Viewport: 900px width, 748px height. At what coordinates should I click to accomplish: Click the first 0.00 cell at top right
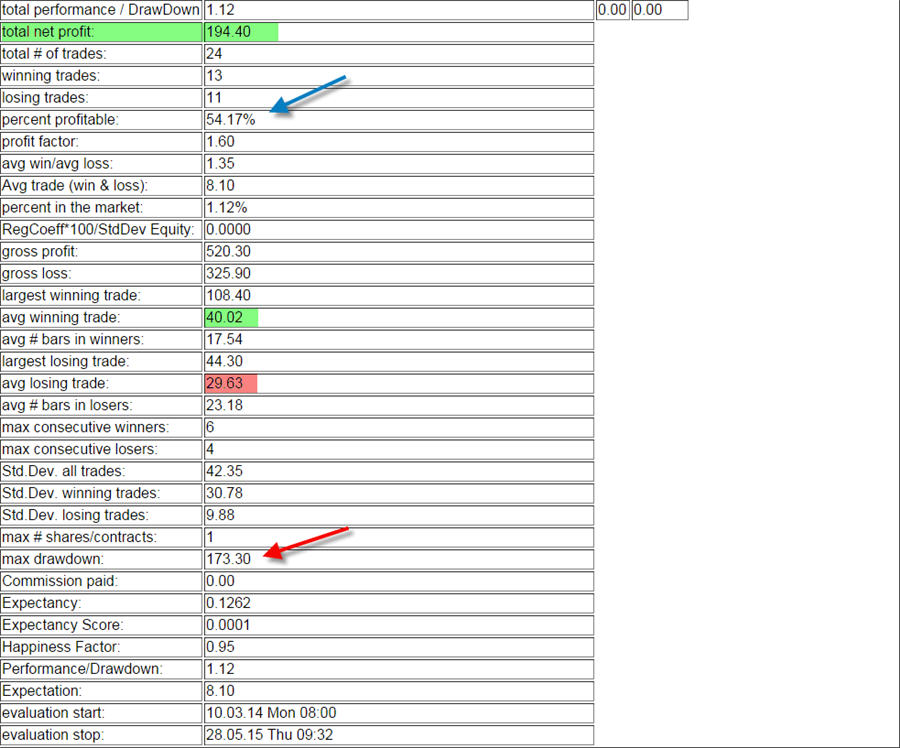click(x=611, y=10)
